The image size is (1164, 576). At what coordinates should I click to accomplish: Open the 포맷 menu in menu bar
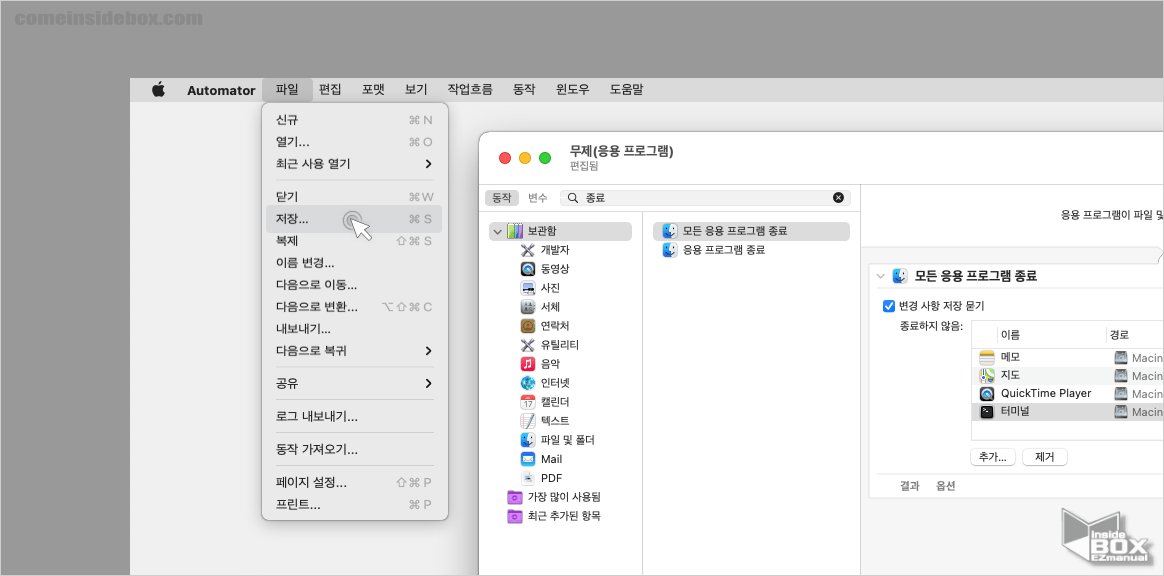click(x=373, y=90)
